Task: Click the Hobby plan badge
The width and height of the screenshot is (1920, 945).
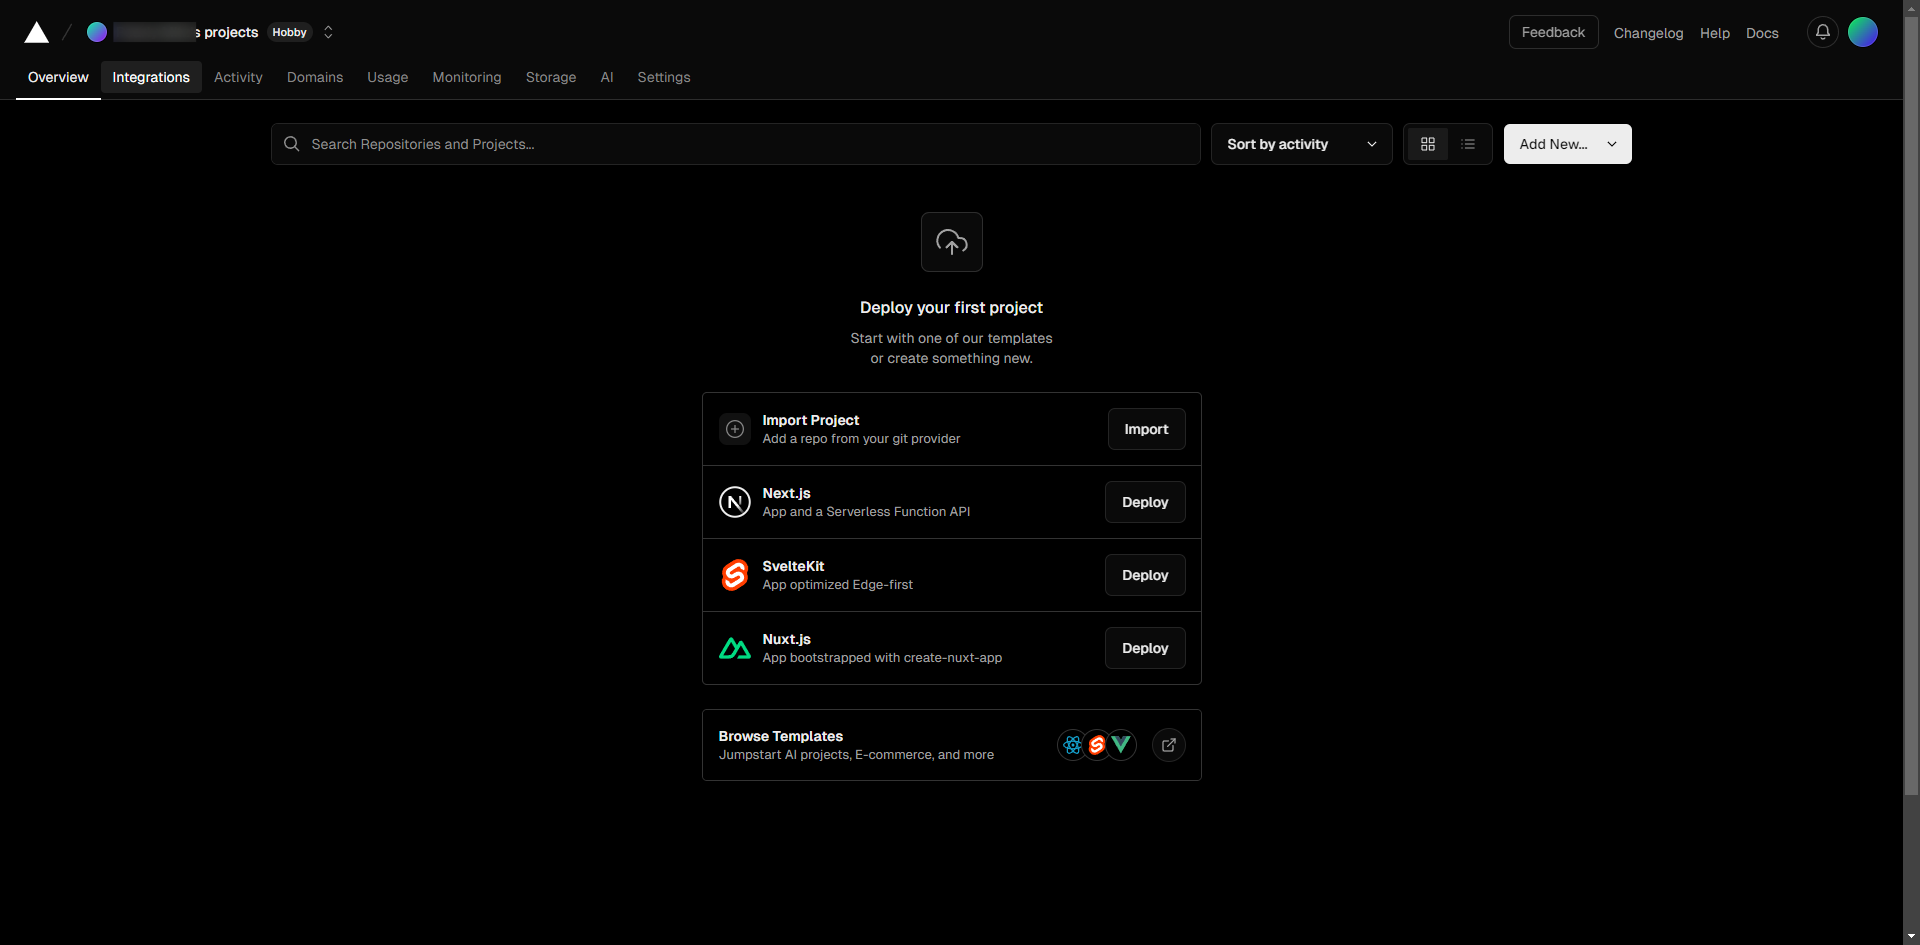Action: tap(289, 32)
